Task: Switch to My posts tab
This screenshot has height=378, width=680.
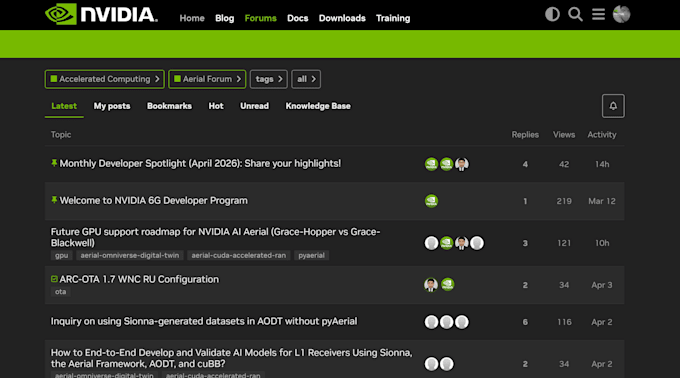Action: (112, 106)
